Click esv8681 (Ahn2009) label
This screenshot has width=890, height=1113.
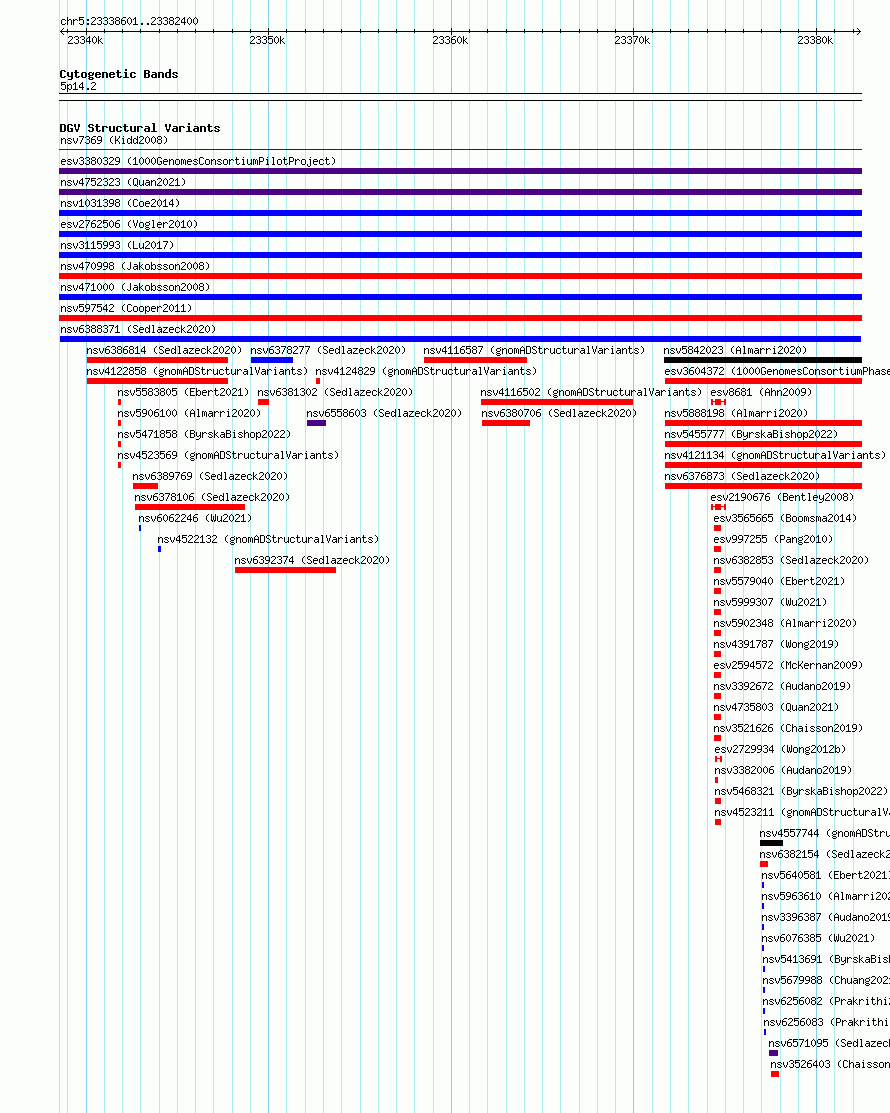[761, 392]
